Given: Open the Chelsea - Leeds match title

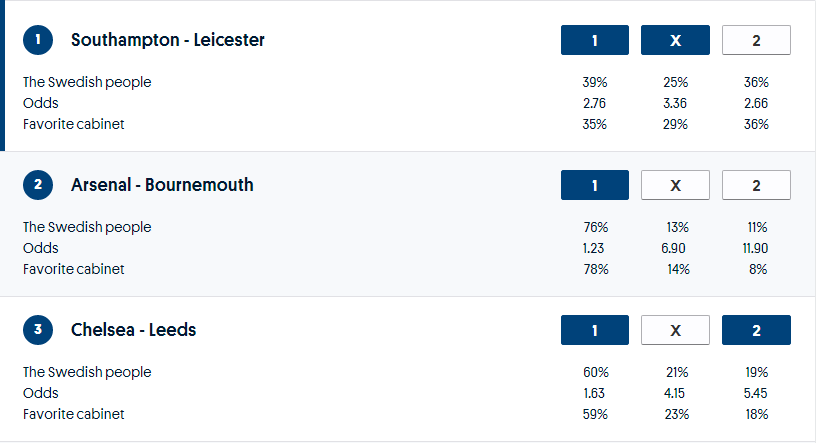Looking at the screenshot, I should (133, 330).
